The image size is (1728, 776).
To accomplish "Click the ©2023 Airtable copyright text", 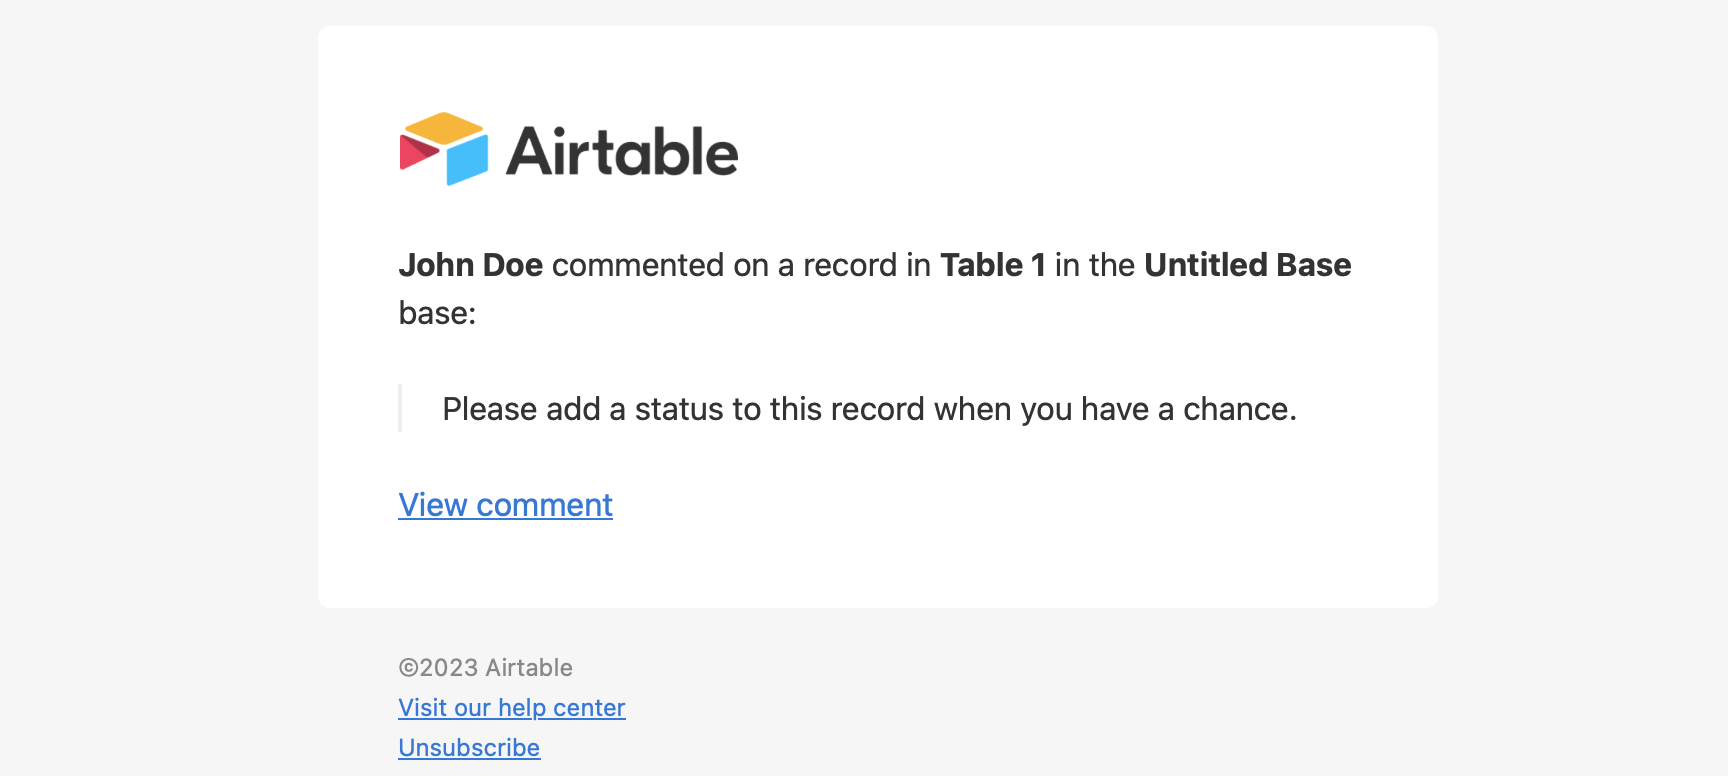I will tap(485, 668).
